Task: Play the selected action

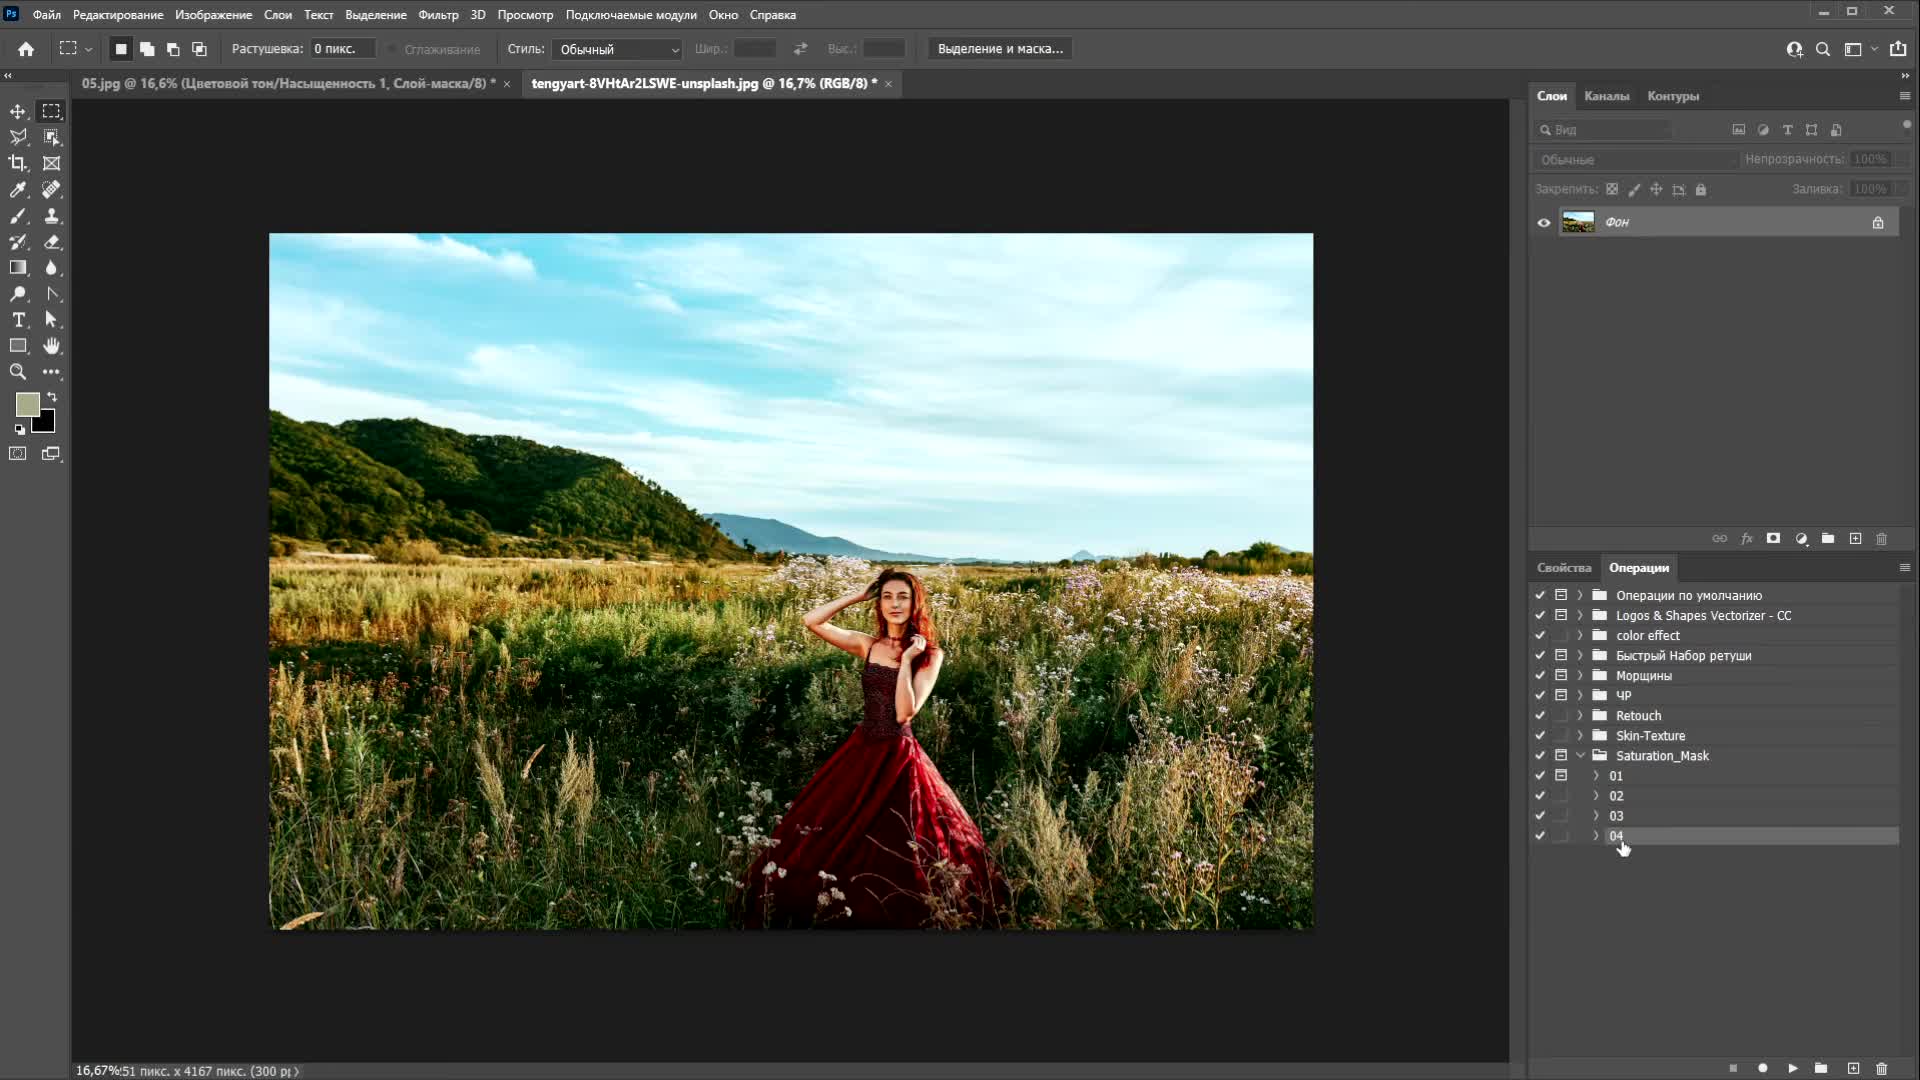Action: tap(1792, 1068)
